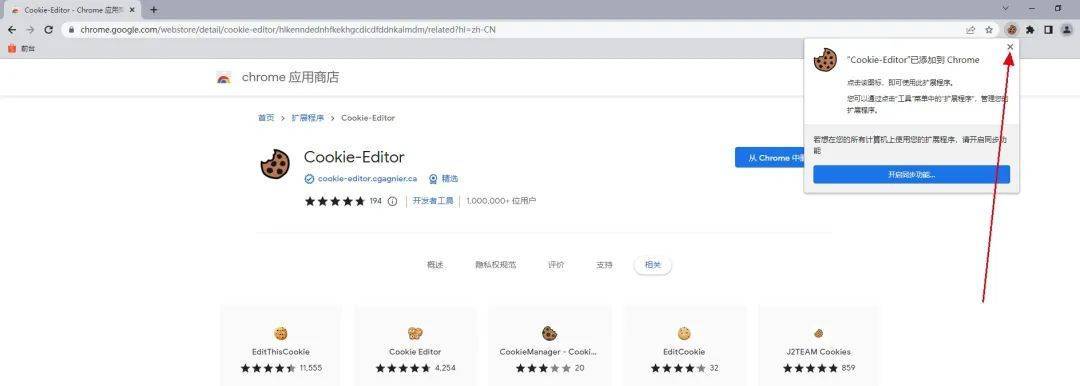Open cookie-editor.cgagnier.ca developer link
This screenshot has width=1080, height=386.
point(367,179)
